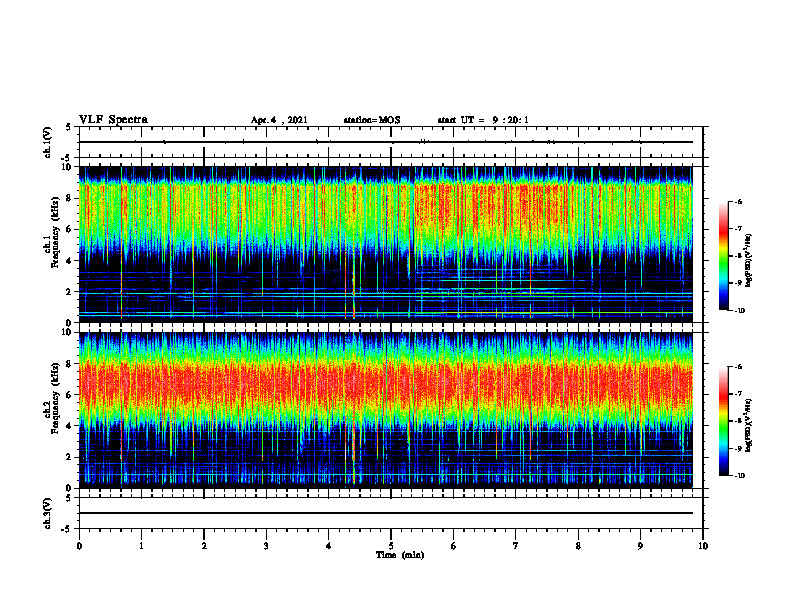This screenshot has height=612, width=792.
Task: Click the "Time (min)" axis label
Action: pos(400,555)
